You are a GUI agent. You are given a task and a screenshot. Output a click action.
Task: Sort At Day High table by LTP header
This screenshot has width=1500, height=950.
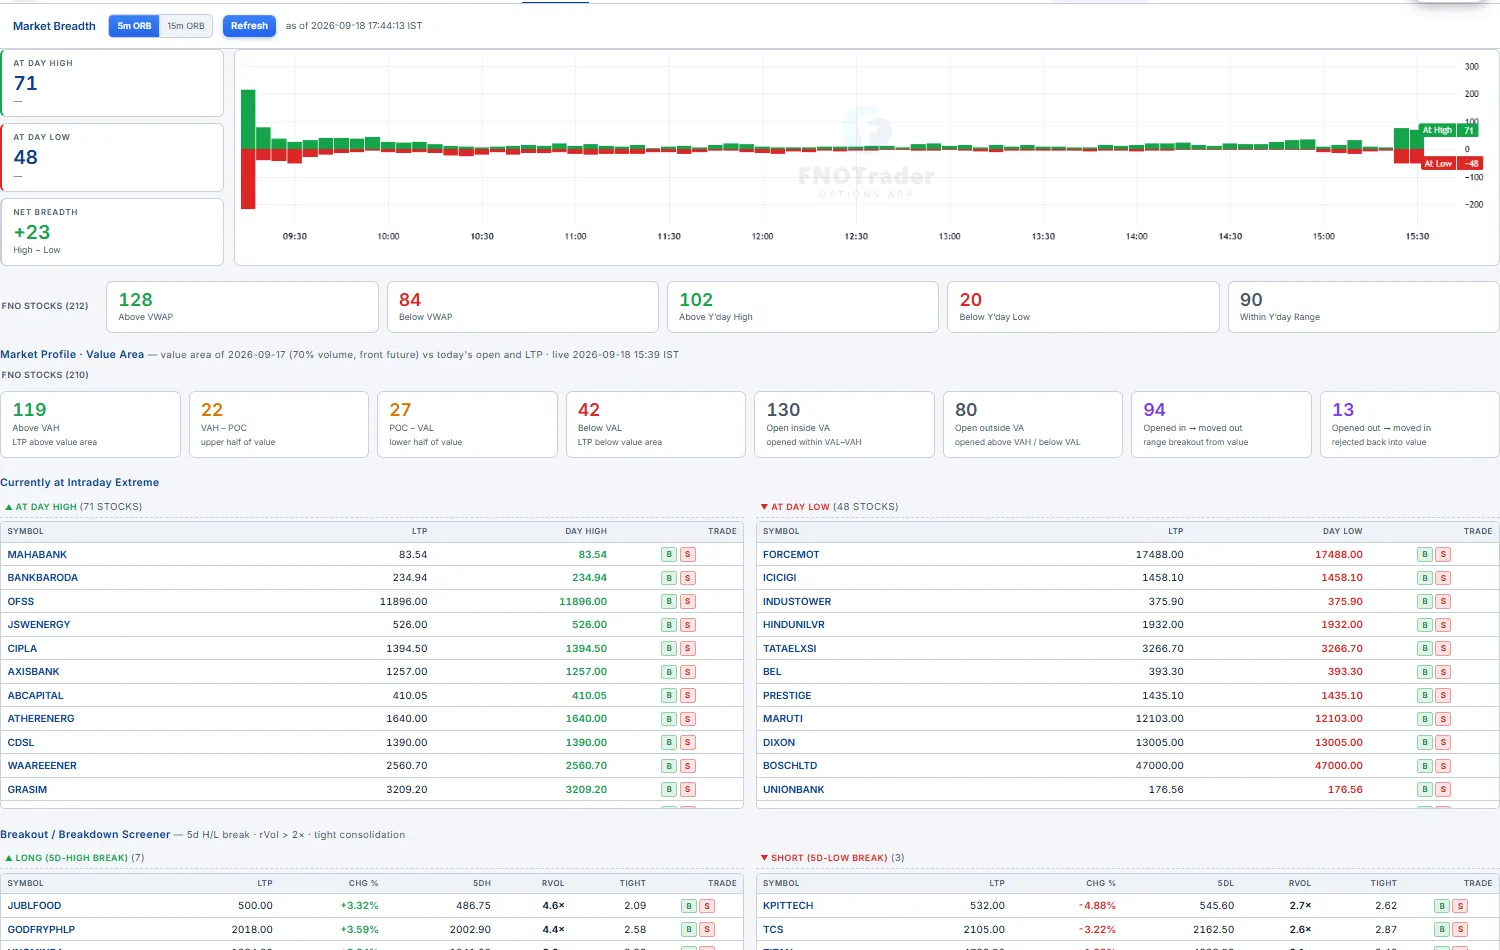(x=419, y=532)
